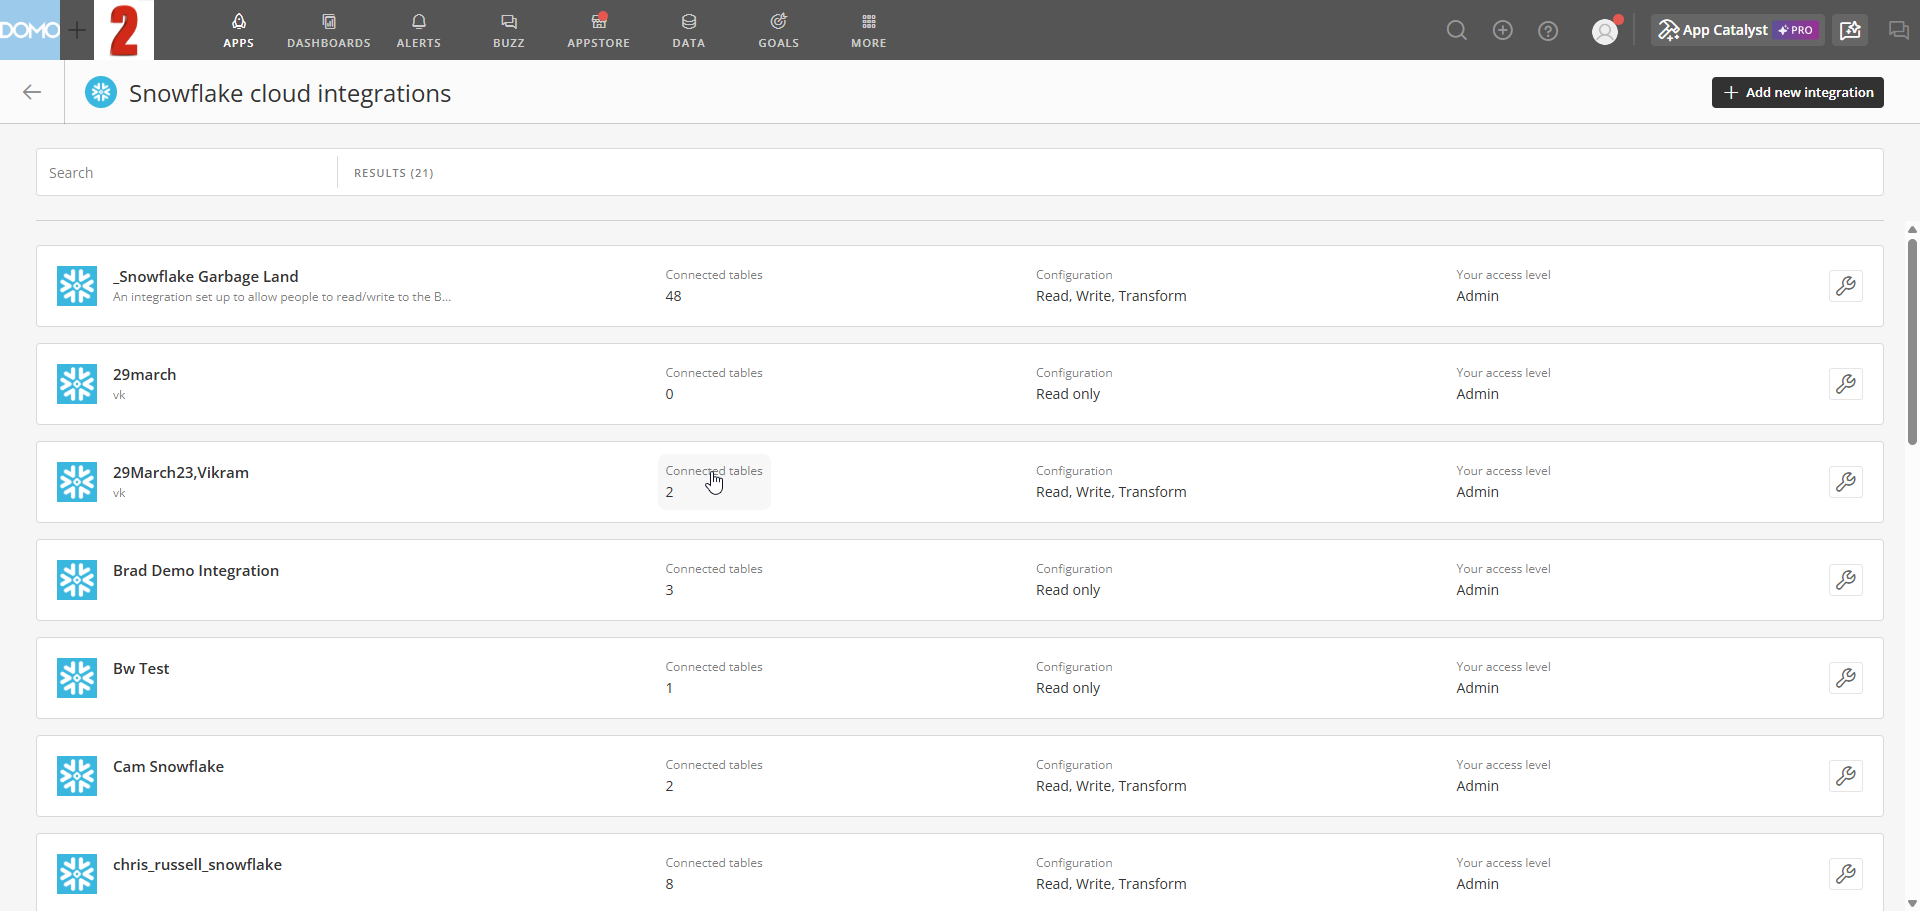Screen dimensions: 1920x911
Task: Click Add new integration button
Action: point(1797,92)
